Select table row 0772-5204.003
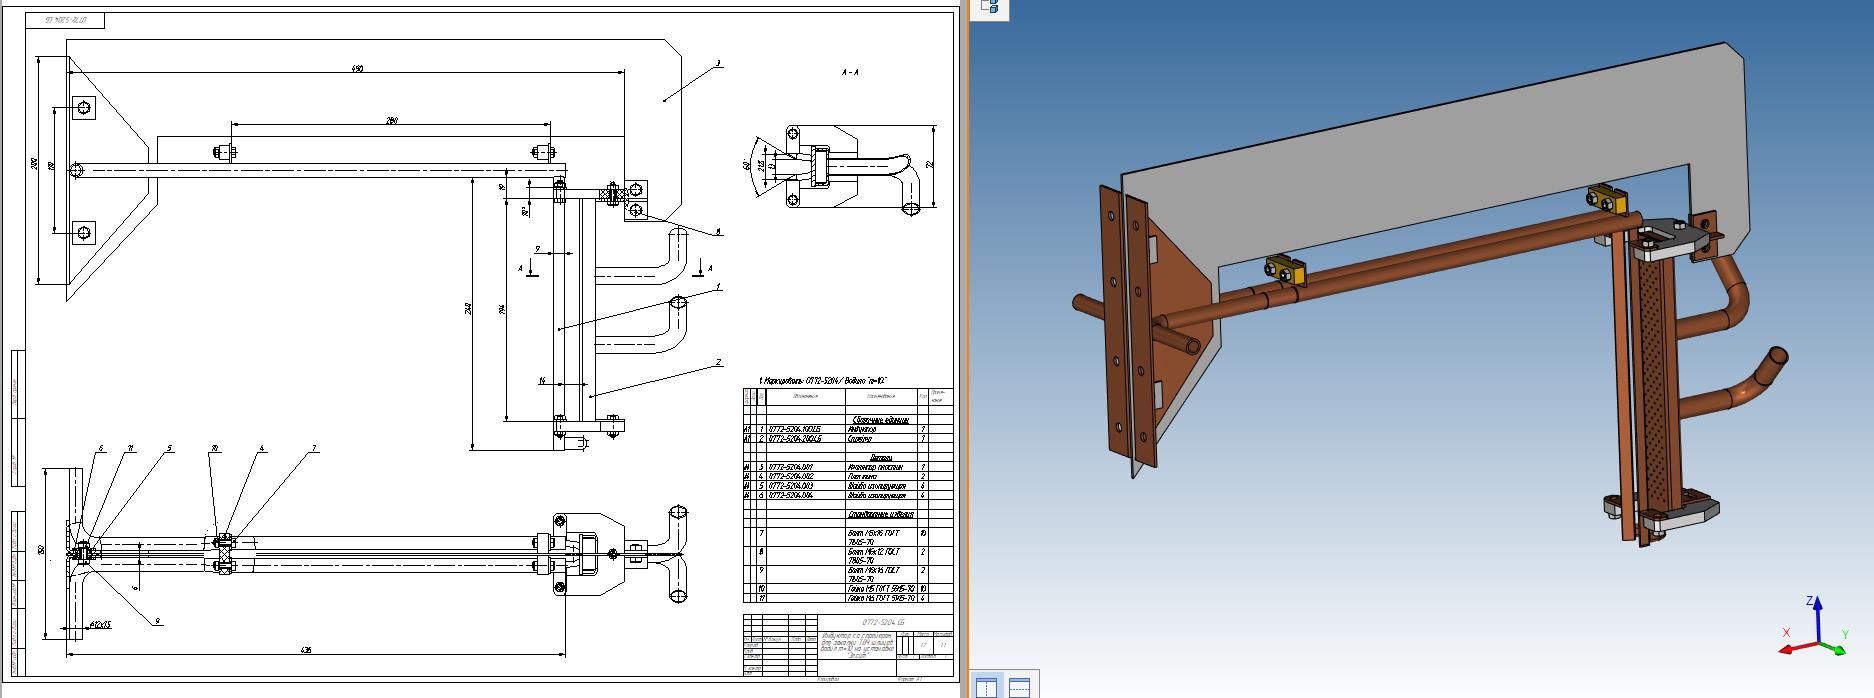 pos(848,486)
